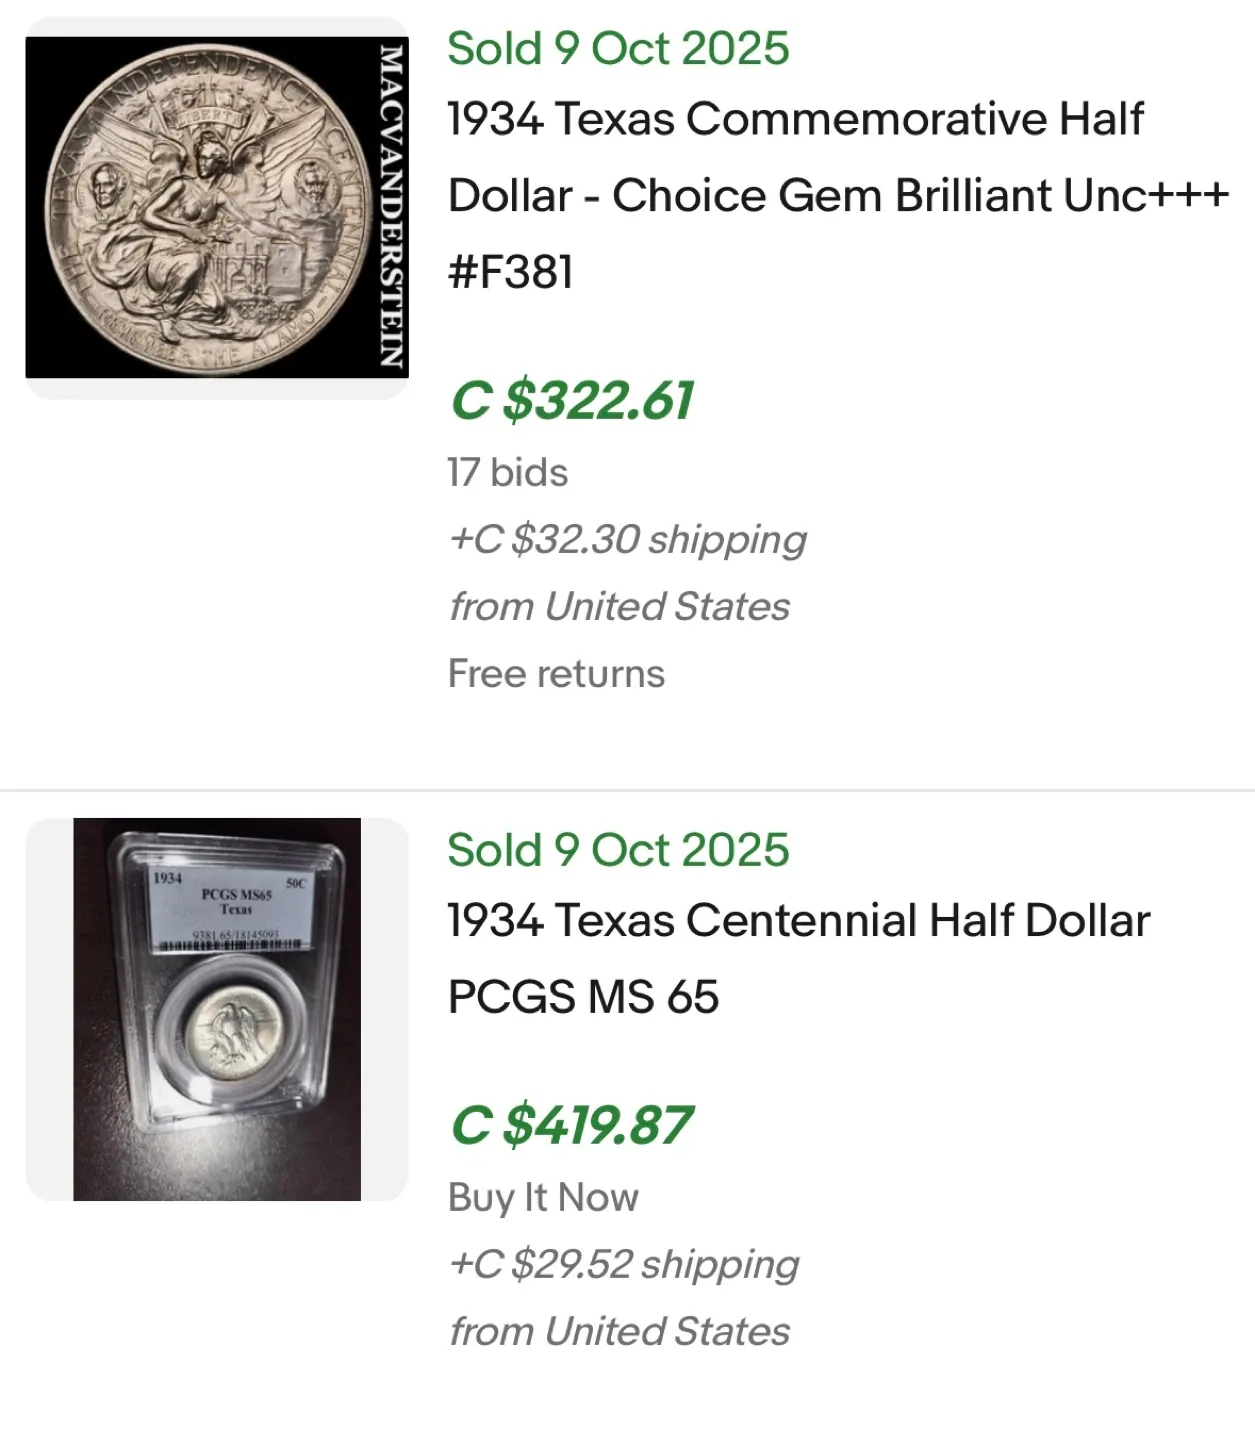Click the C $32.30 shipping text
This screenshot has height=1440, width=1255.
pyautogui.click(x=630, y=538)
